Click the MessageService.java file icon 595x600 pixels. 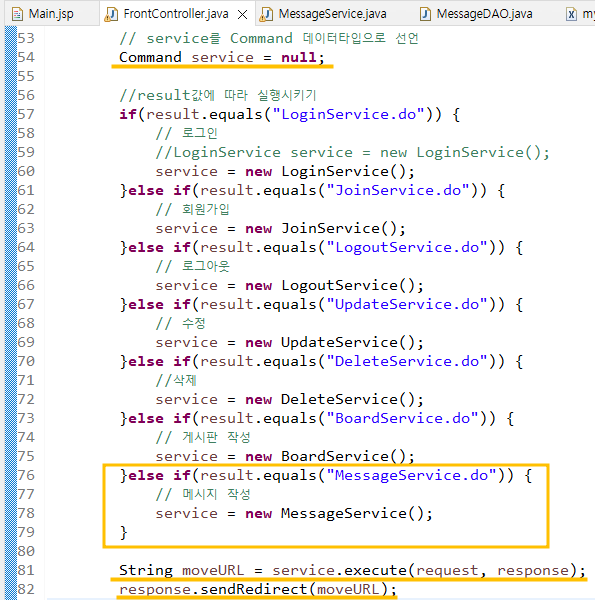[266, 14]
